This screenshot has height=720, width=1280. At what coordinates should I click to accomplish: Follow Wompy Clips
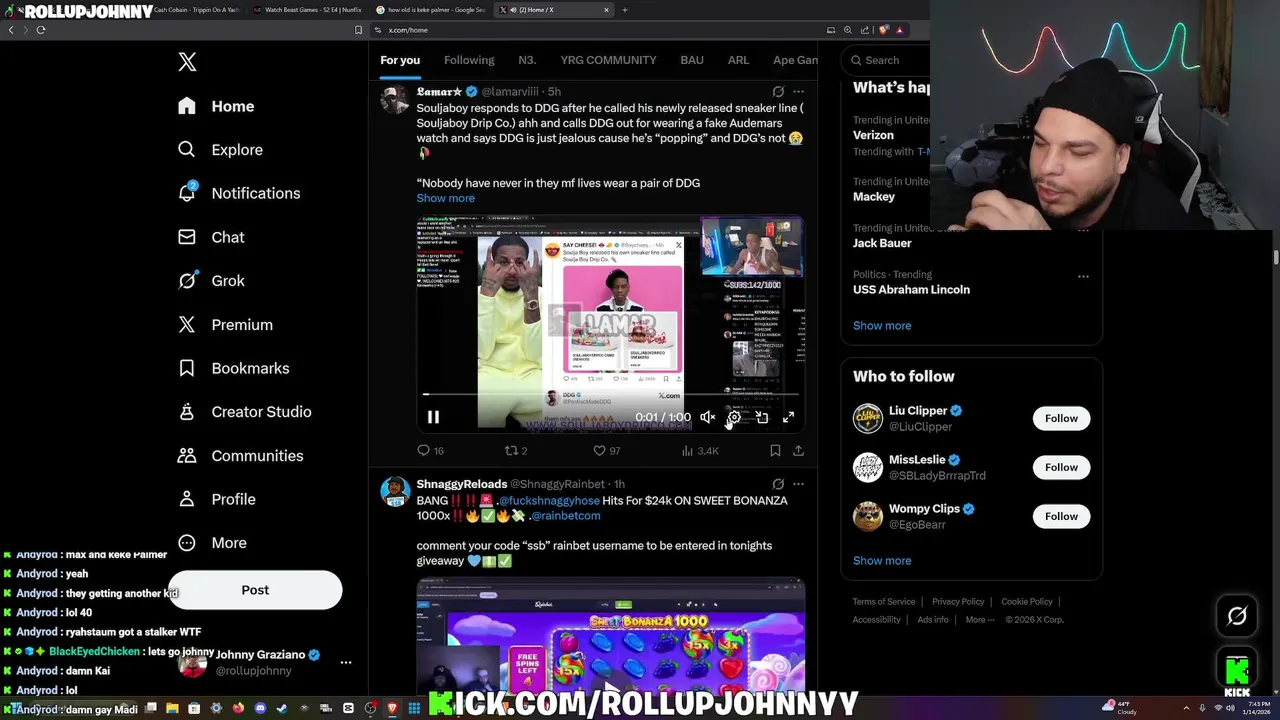pos(1061,516)
